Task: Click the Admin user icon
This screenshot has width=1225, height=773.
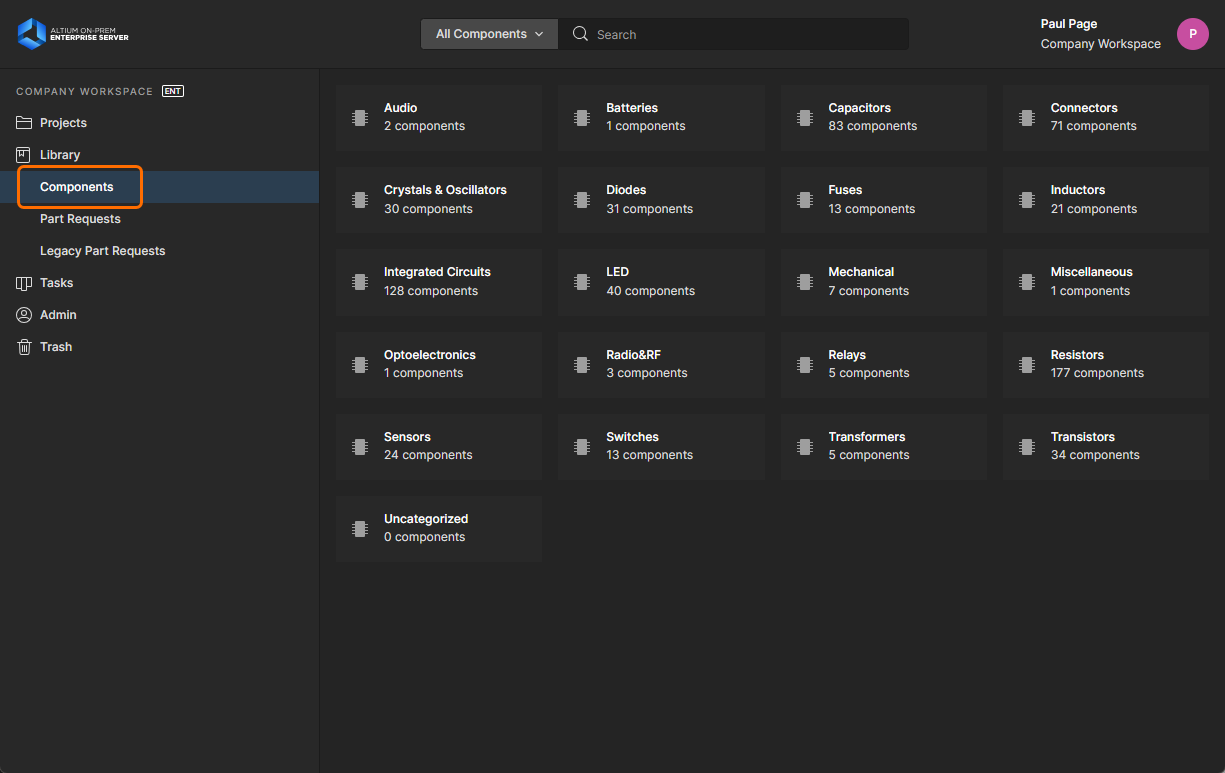Action: (x=24, y=315)
